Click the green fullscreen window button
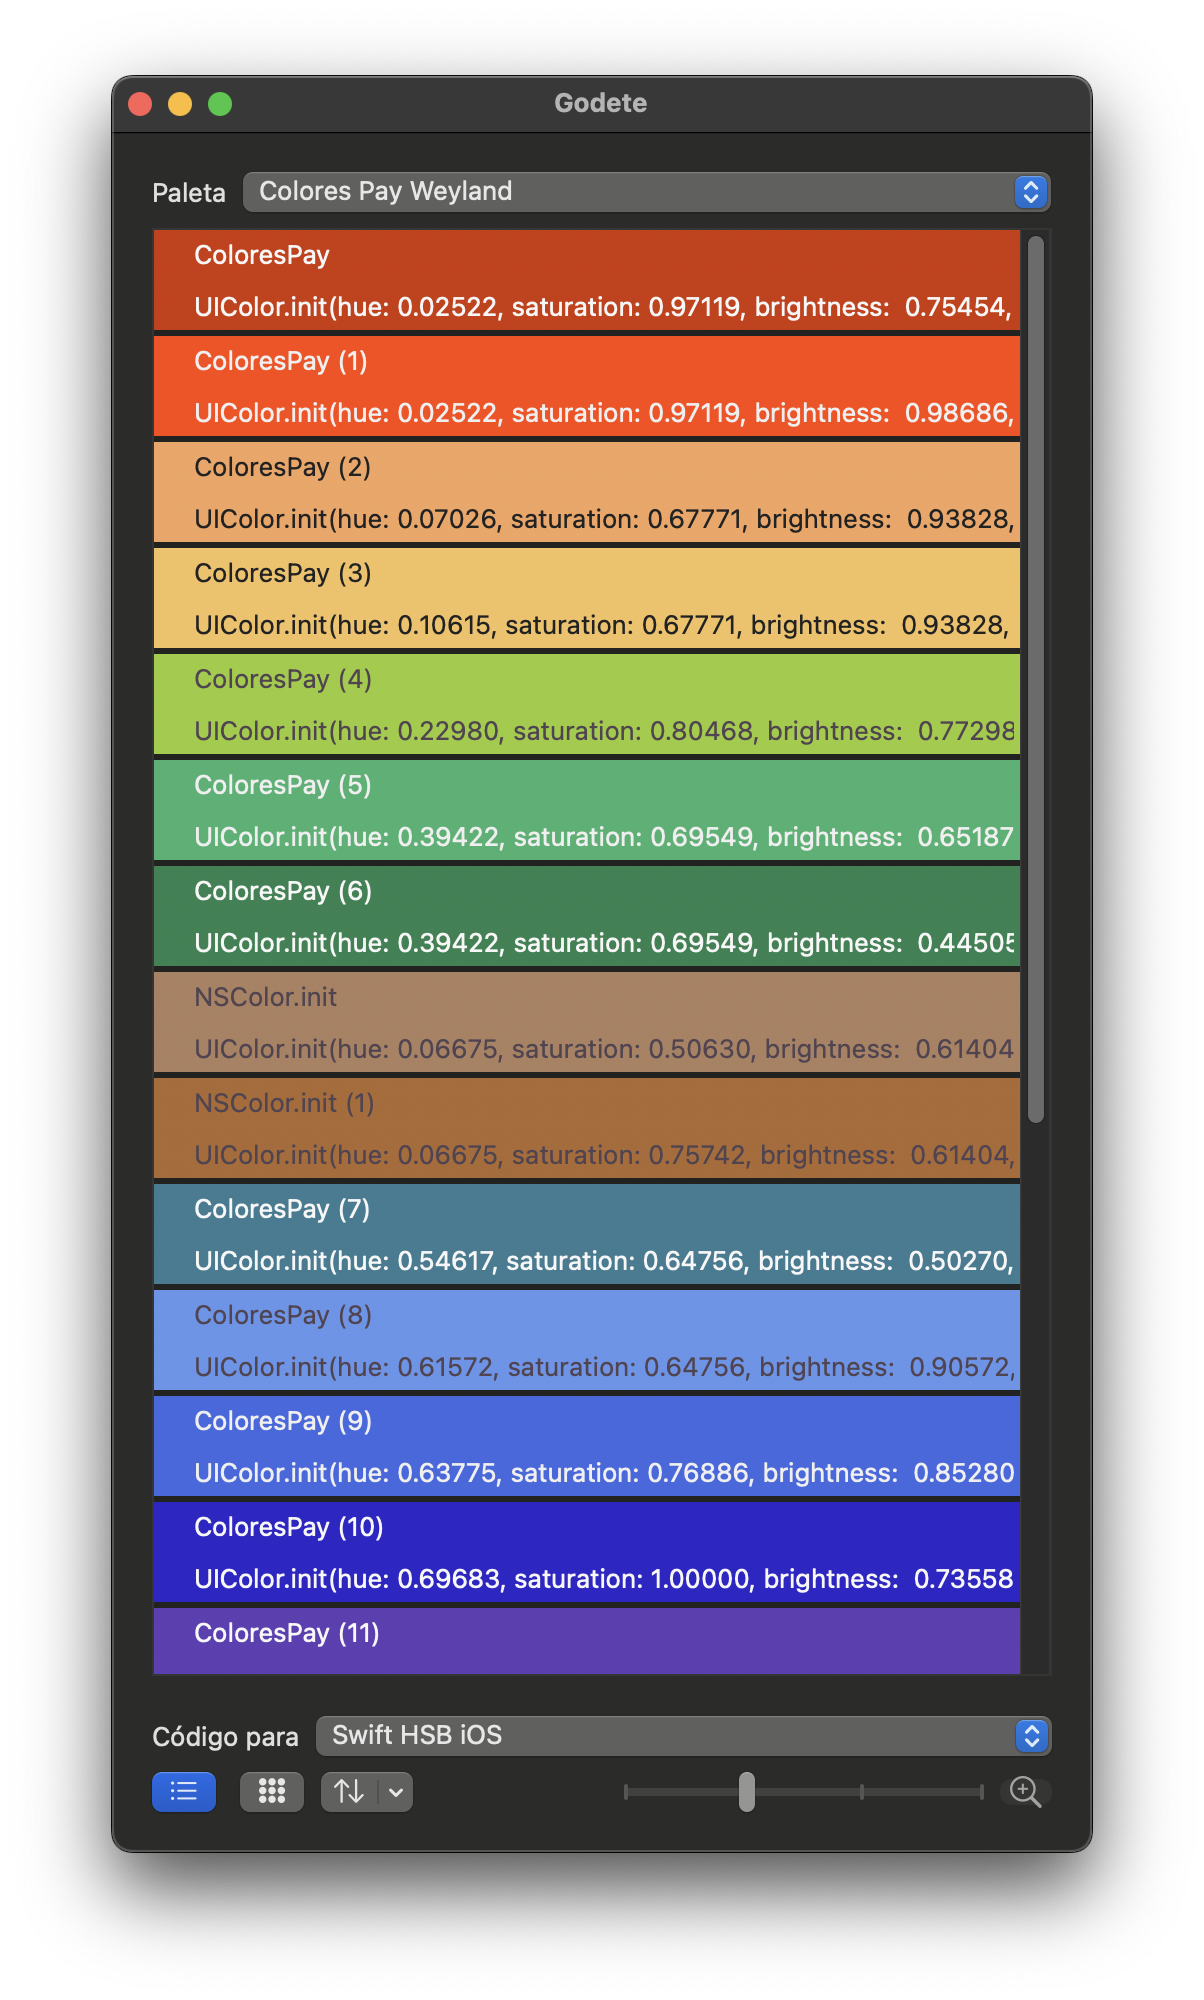1204x2000 pixels. (220, 104)
